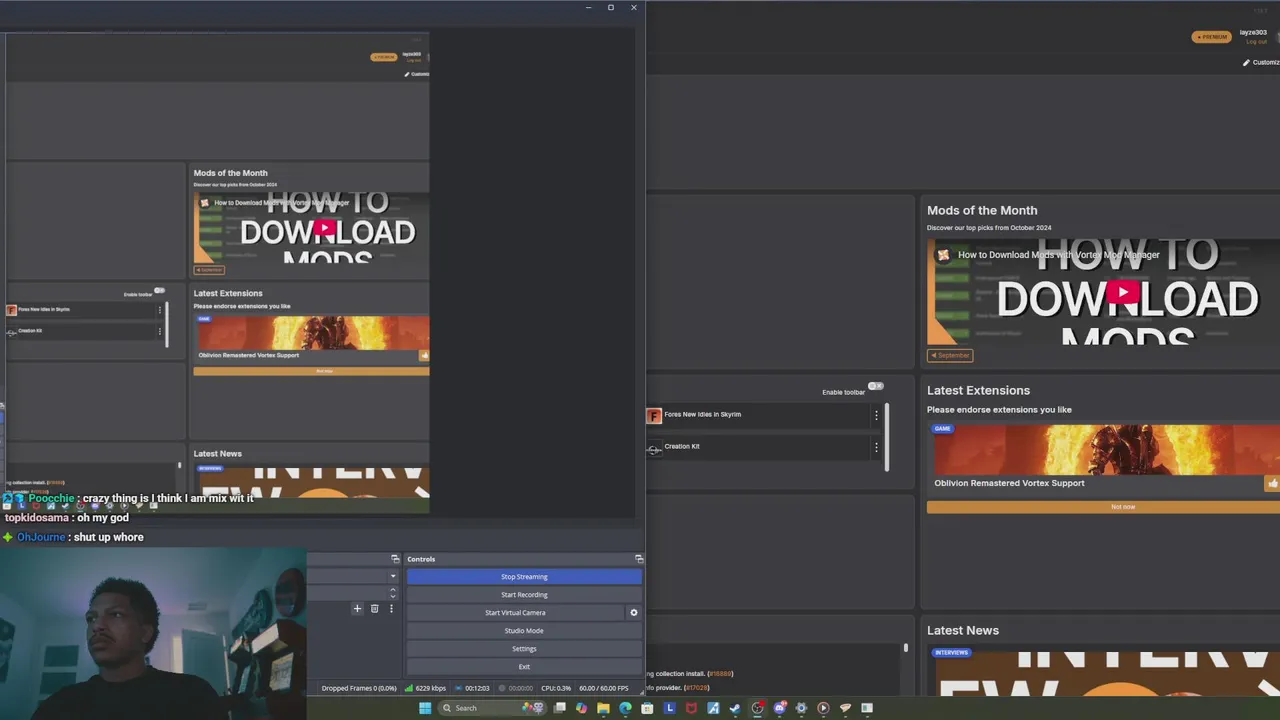1280x720 pixels.
Task: Click the September button under video
Action: pyautogui.click(x=950, y=355)
